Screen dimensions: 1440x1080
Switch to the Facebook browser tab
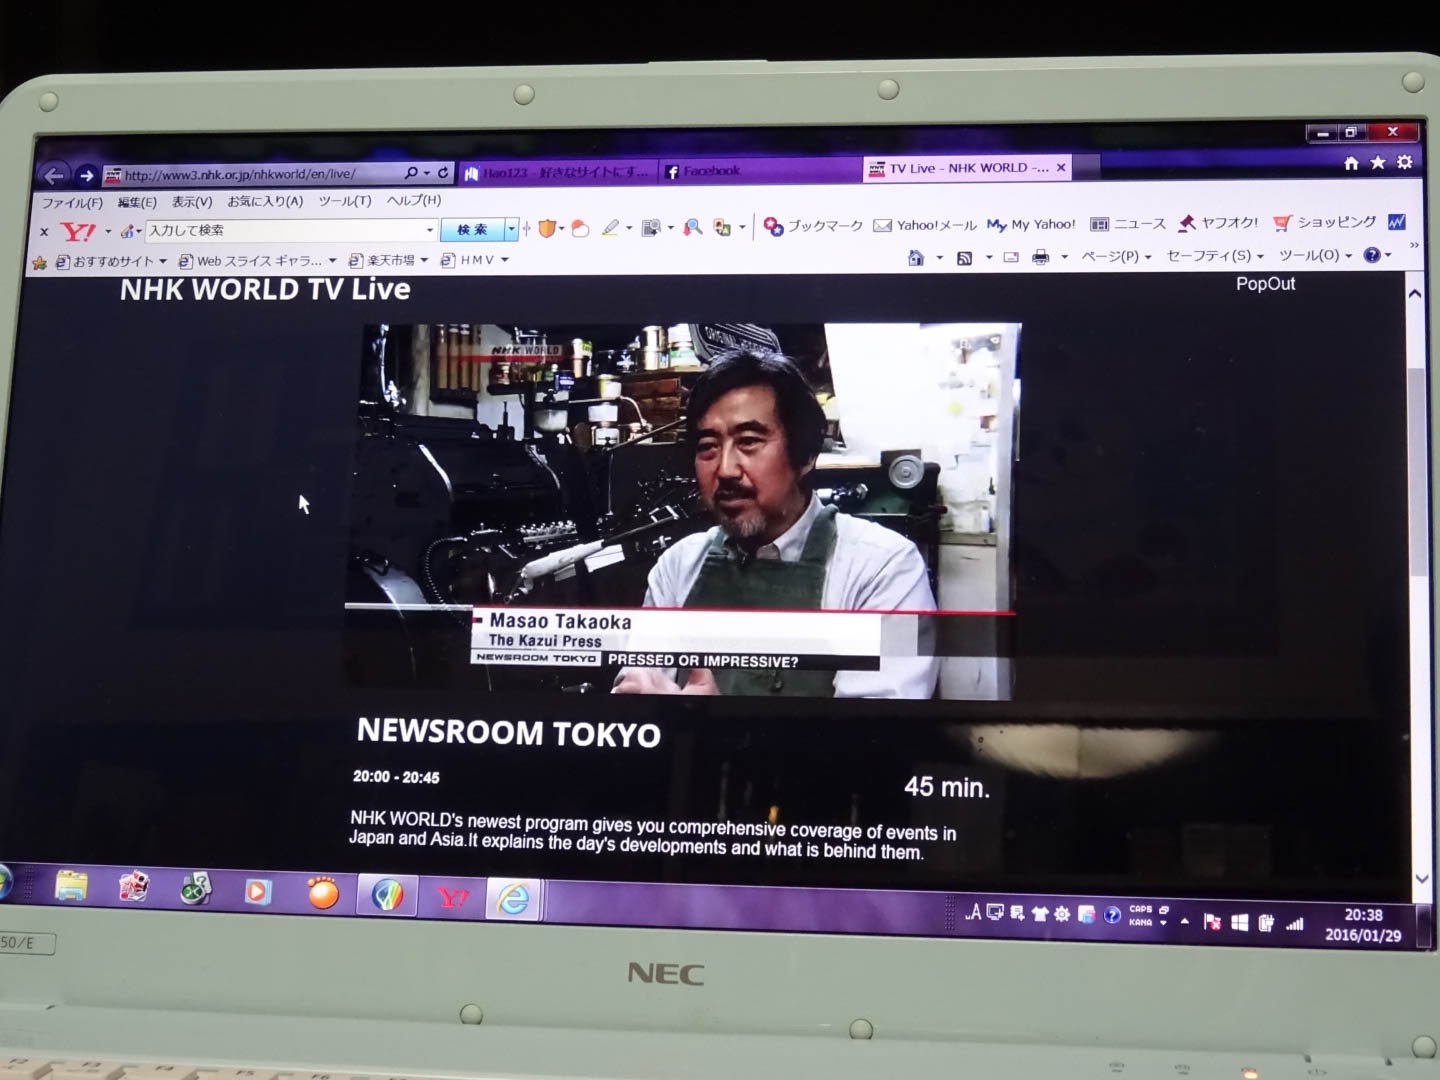pyautogui.click(x=710, y=169)
